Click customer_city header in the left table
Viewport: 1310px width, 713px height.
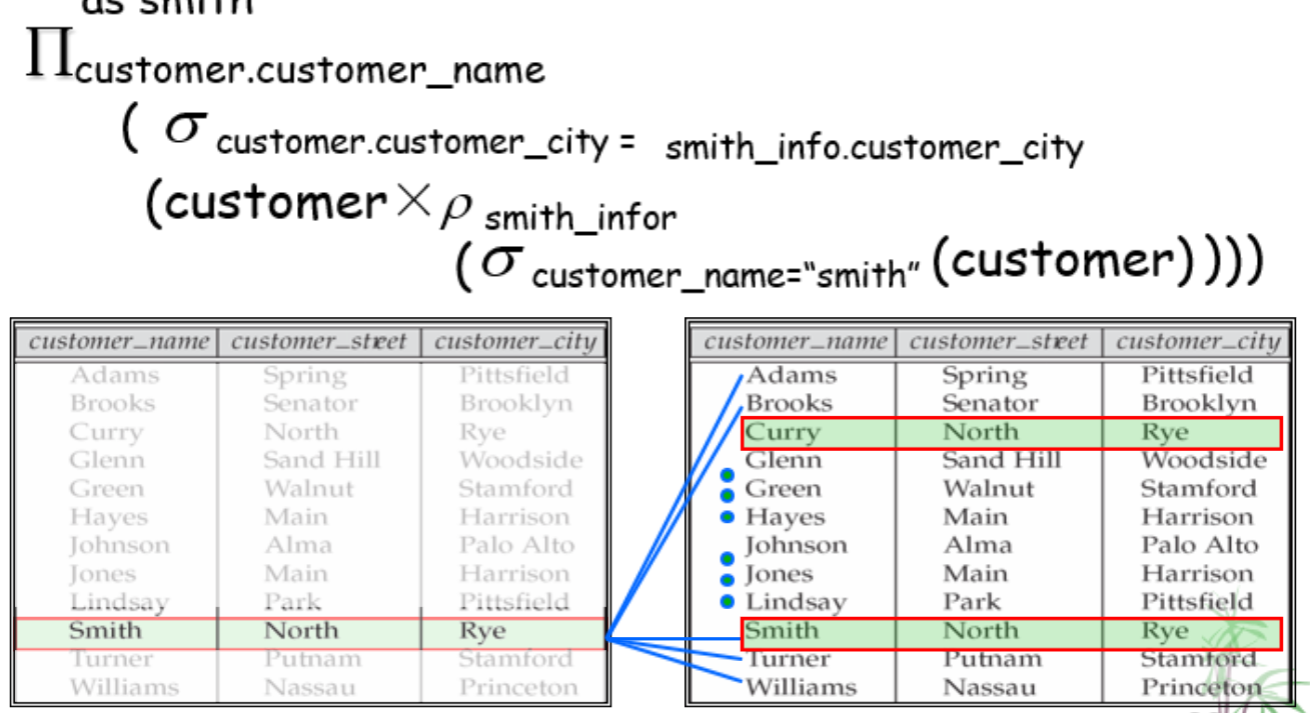coord(516,342)
